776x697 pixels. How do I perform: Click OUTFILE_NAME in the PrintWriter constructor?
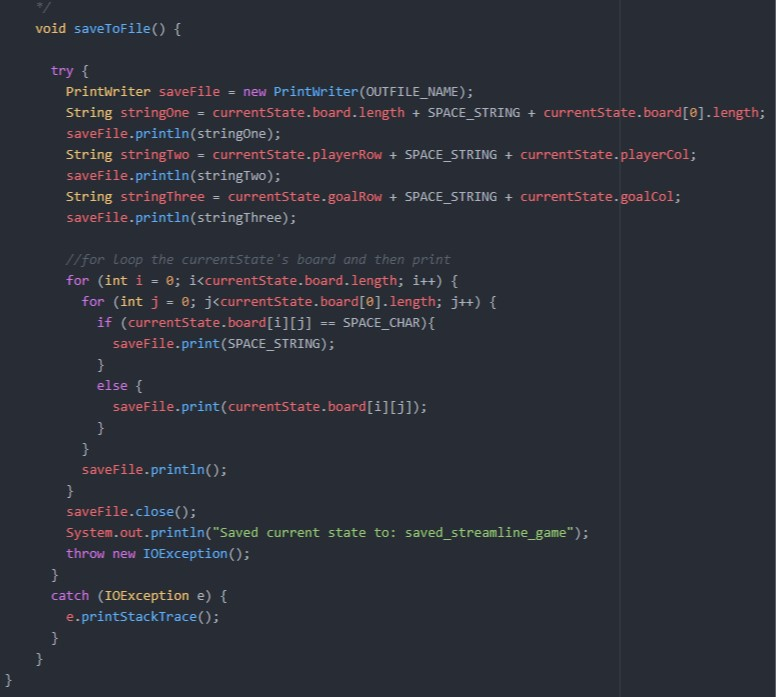pos(412,92)
